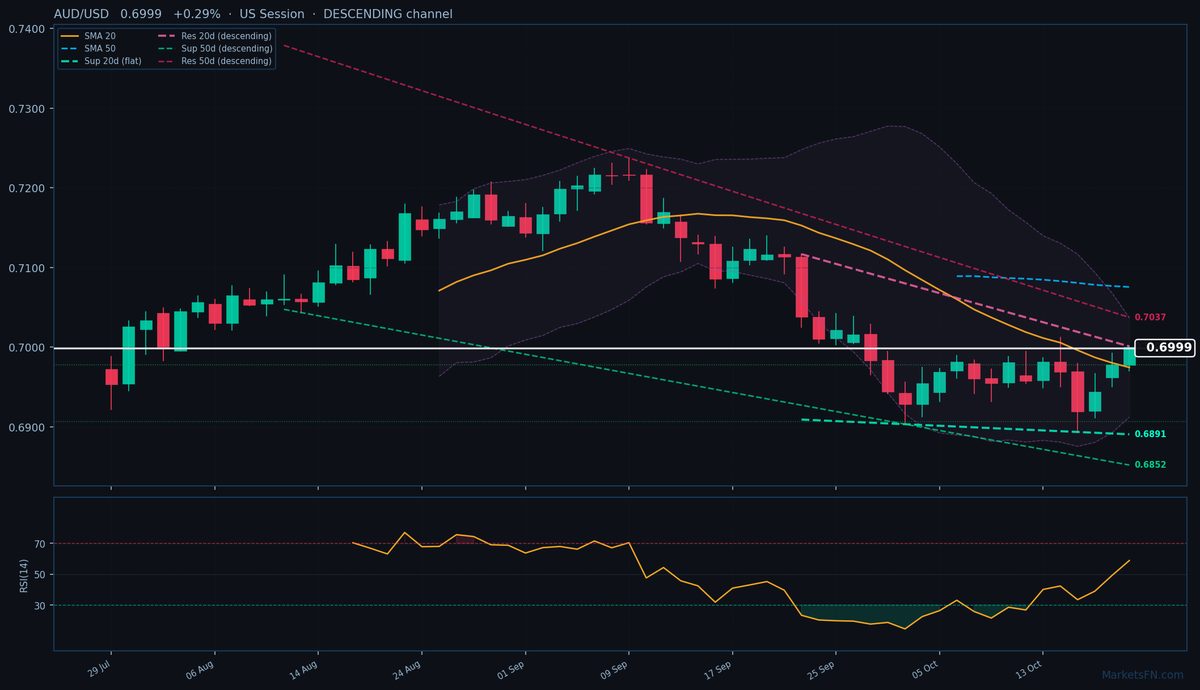Select Res 20d (descending) legend entry

click(214, 36)
